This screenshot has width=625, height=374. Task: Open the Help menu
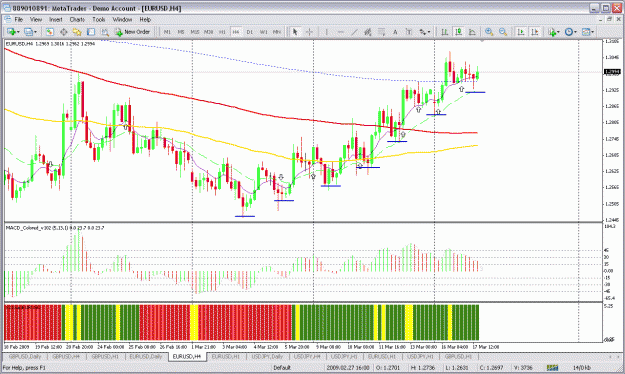(145, 19)
